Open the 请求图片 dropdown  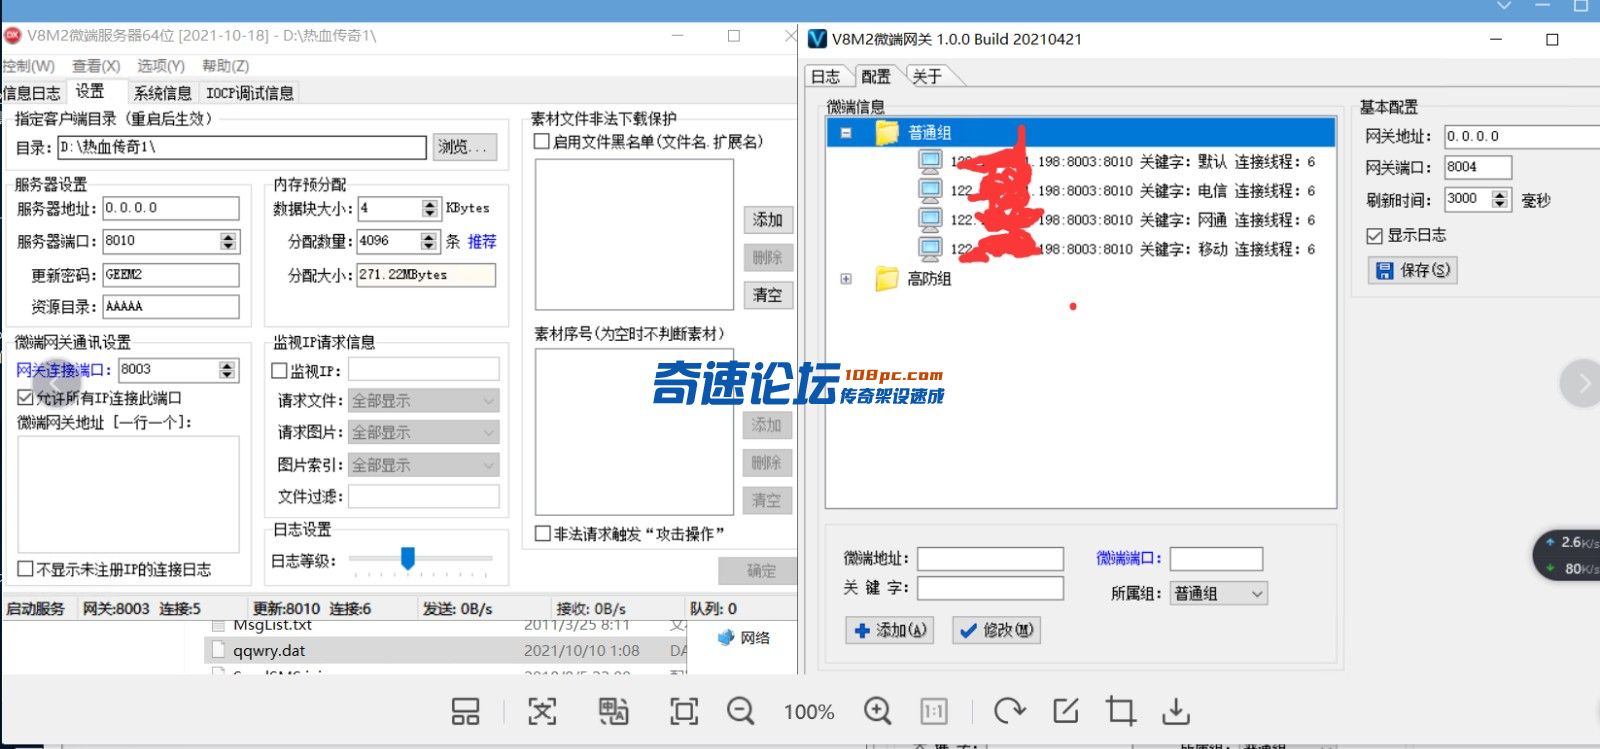(x=424, y=433)
